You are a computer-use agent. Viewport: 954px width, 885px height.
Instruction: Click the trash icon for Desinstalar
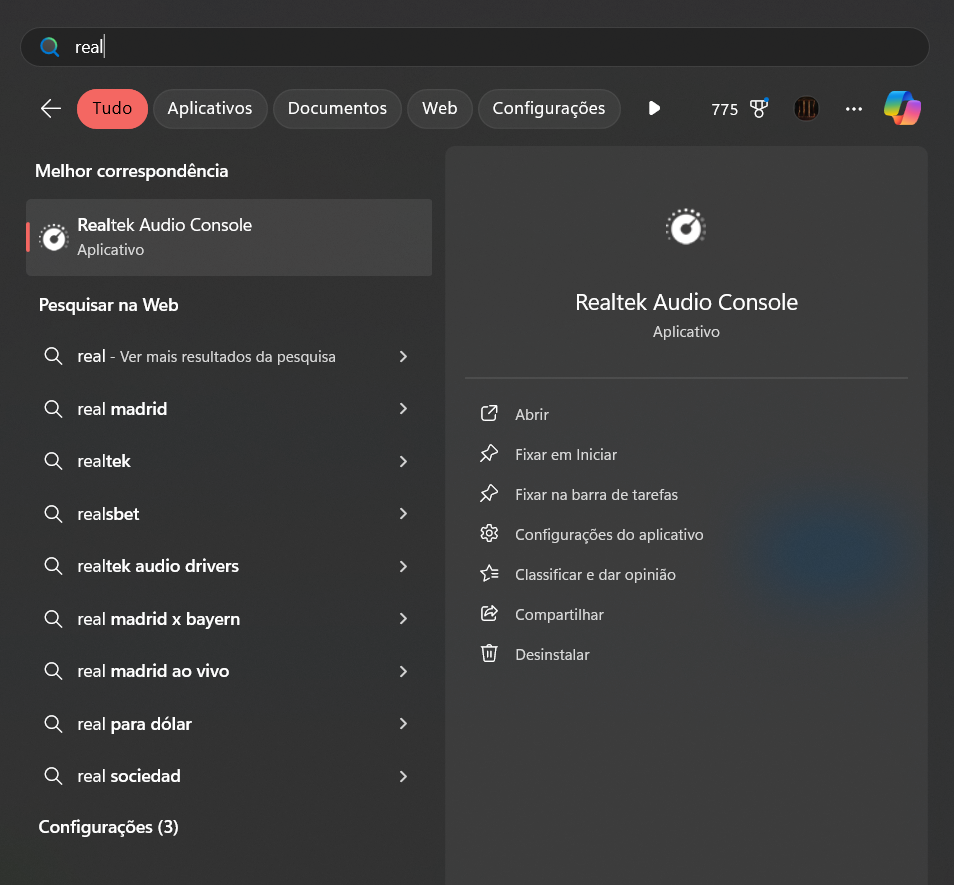(489, 654)
